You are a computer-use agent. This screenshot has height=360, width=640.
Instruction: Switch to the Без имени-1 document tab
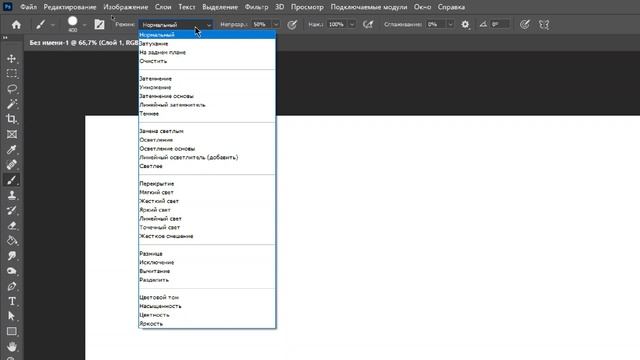coord(84,42)
